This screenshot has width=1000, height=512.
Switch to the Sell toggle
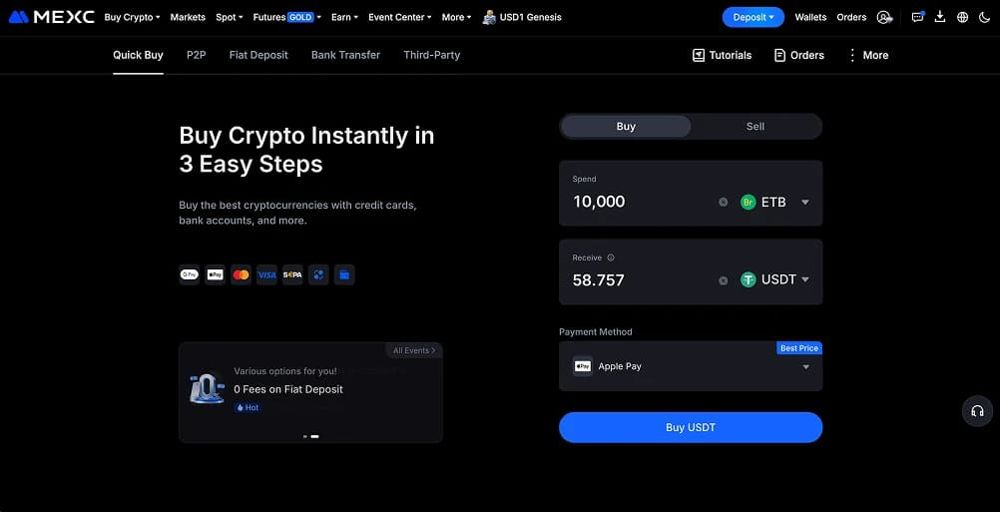pos(755,126)
